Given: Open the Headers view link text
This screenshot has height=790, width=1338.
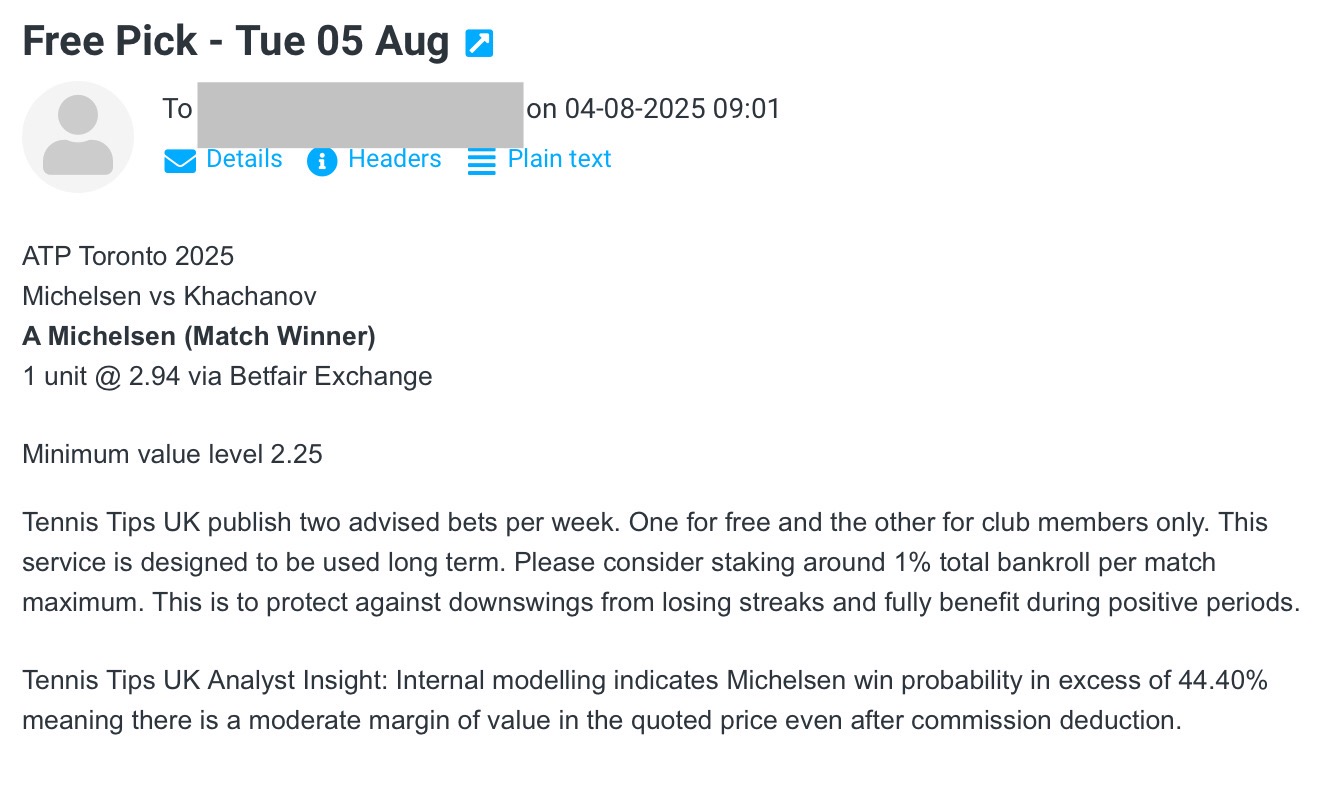Looking at the screenshot, I should coord(394,159).
